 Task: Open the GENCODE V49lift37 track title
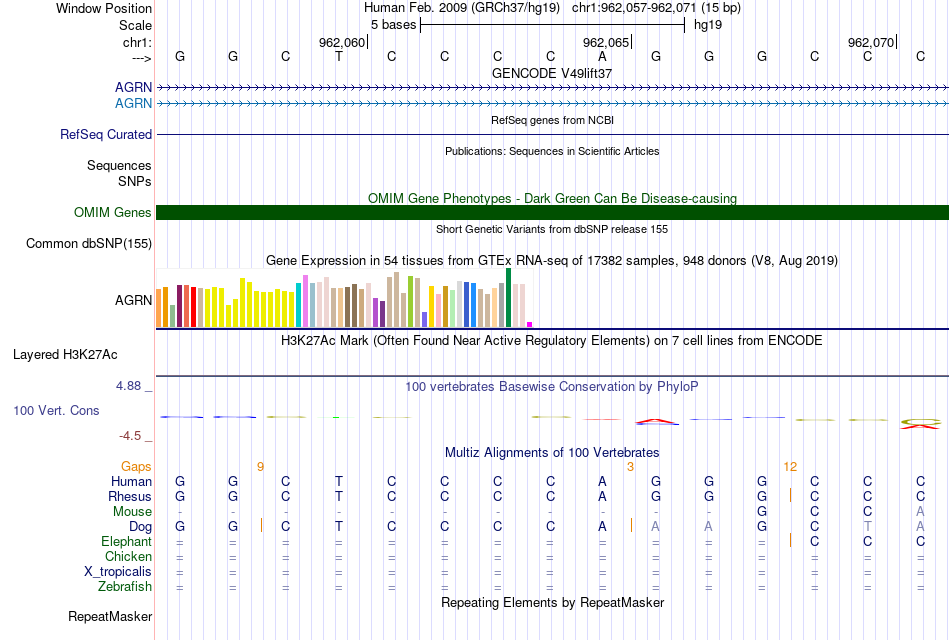[552, 73]
